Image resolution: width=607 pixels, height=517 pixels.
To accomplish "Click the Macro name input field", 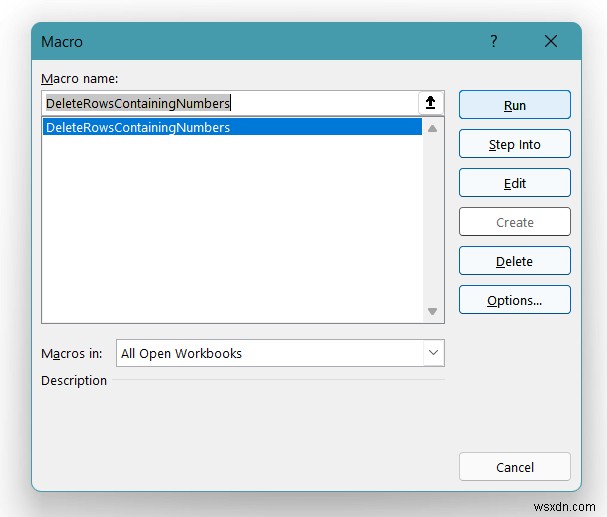I will tap(230, 103).
